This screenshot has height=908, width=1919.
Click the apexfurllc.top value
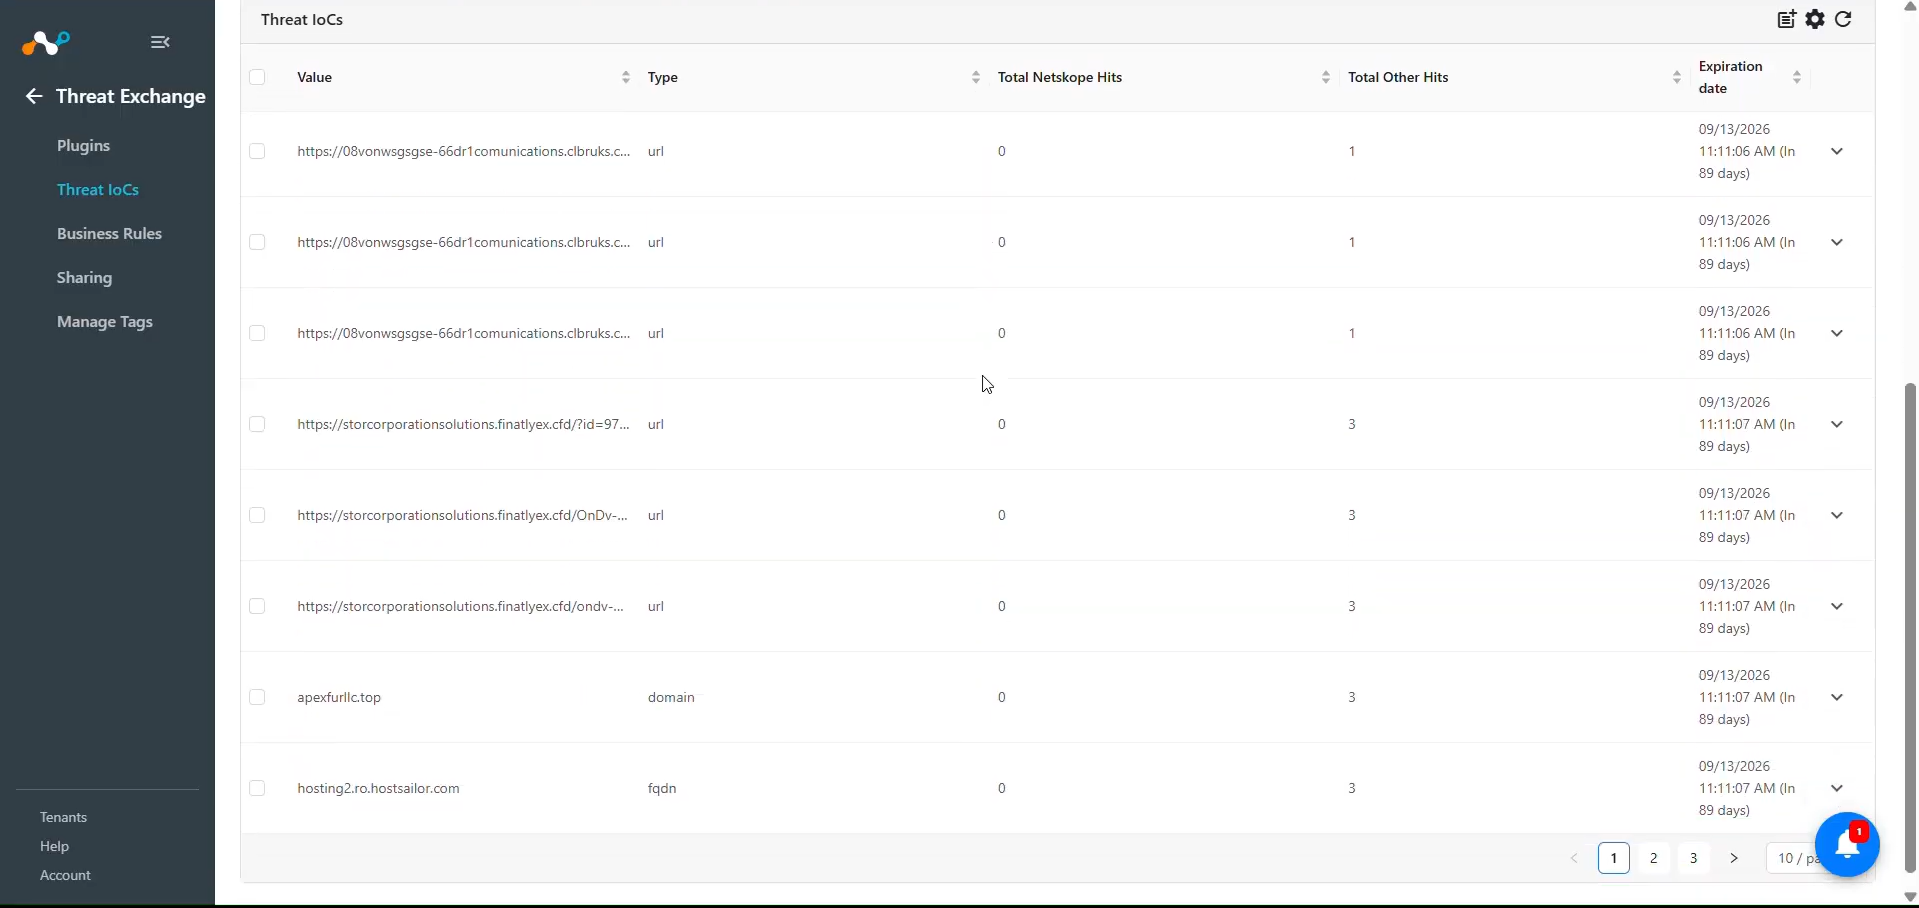coord(340,697)
